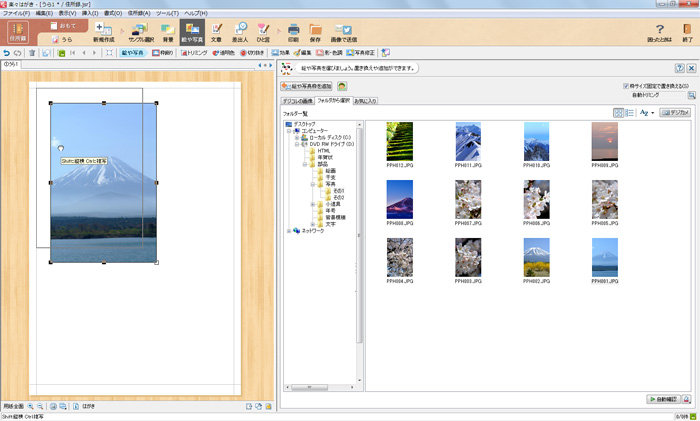
Task: Open 困ったときは help icon
Action: tap(660, 32)
